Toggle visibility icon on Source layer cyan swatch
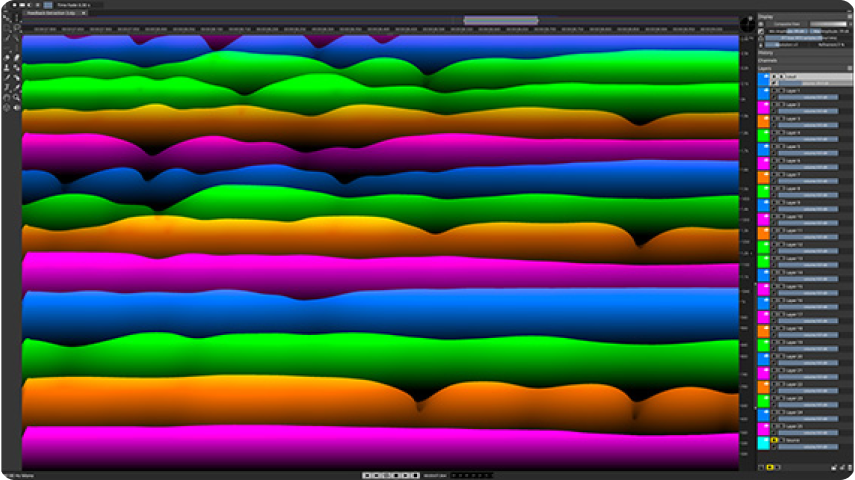The image size is (855, 480). point(766,439)
